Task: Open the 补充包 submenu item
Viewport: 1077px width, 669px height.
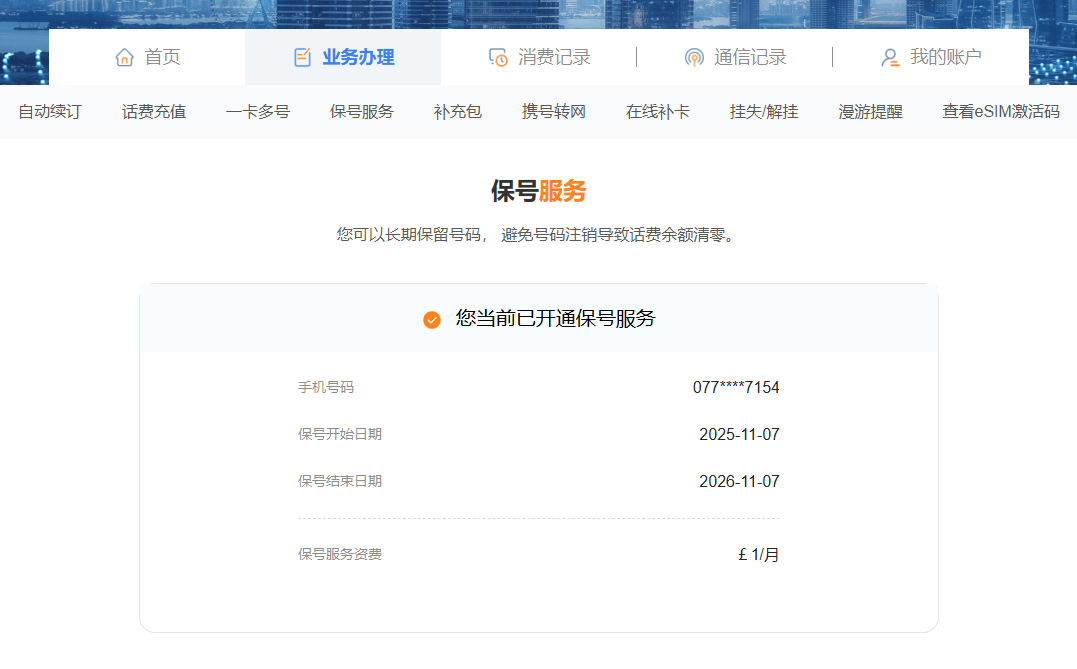Action: pos(458,112)
